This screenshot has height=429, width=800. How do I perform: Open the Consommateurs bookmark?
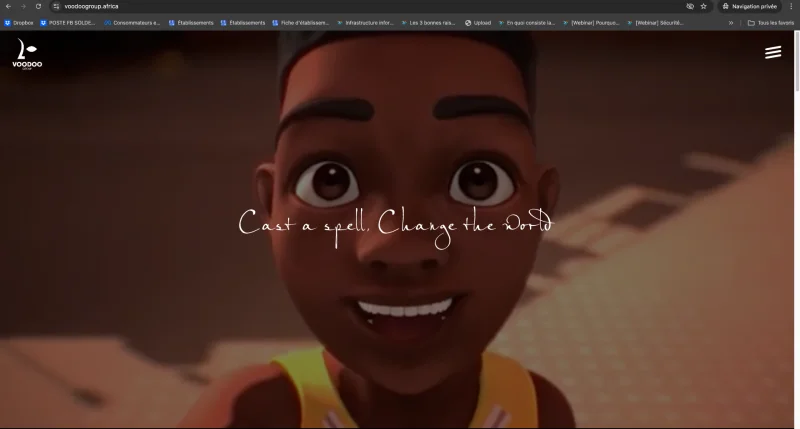coord(132,22)
